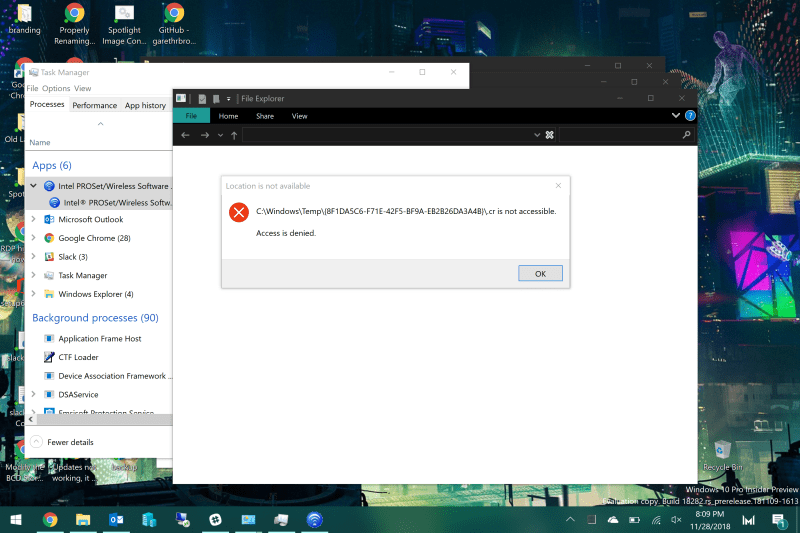Expand the Windows Explorer (4) process group
800x533 pixels.
[33, 294]
